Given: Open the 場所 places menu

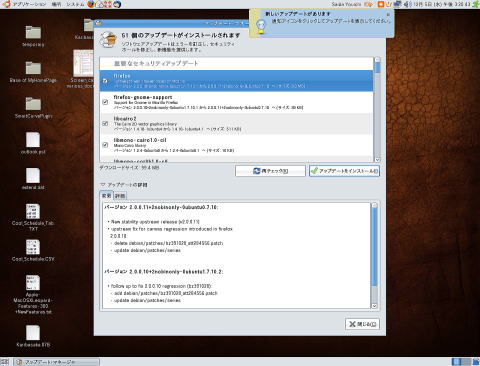Looking at the screenshot, I should (x=56, y=4).
